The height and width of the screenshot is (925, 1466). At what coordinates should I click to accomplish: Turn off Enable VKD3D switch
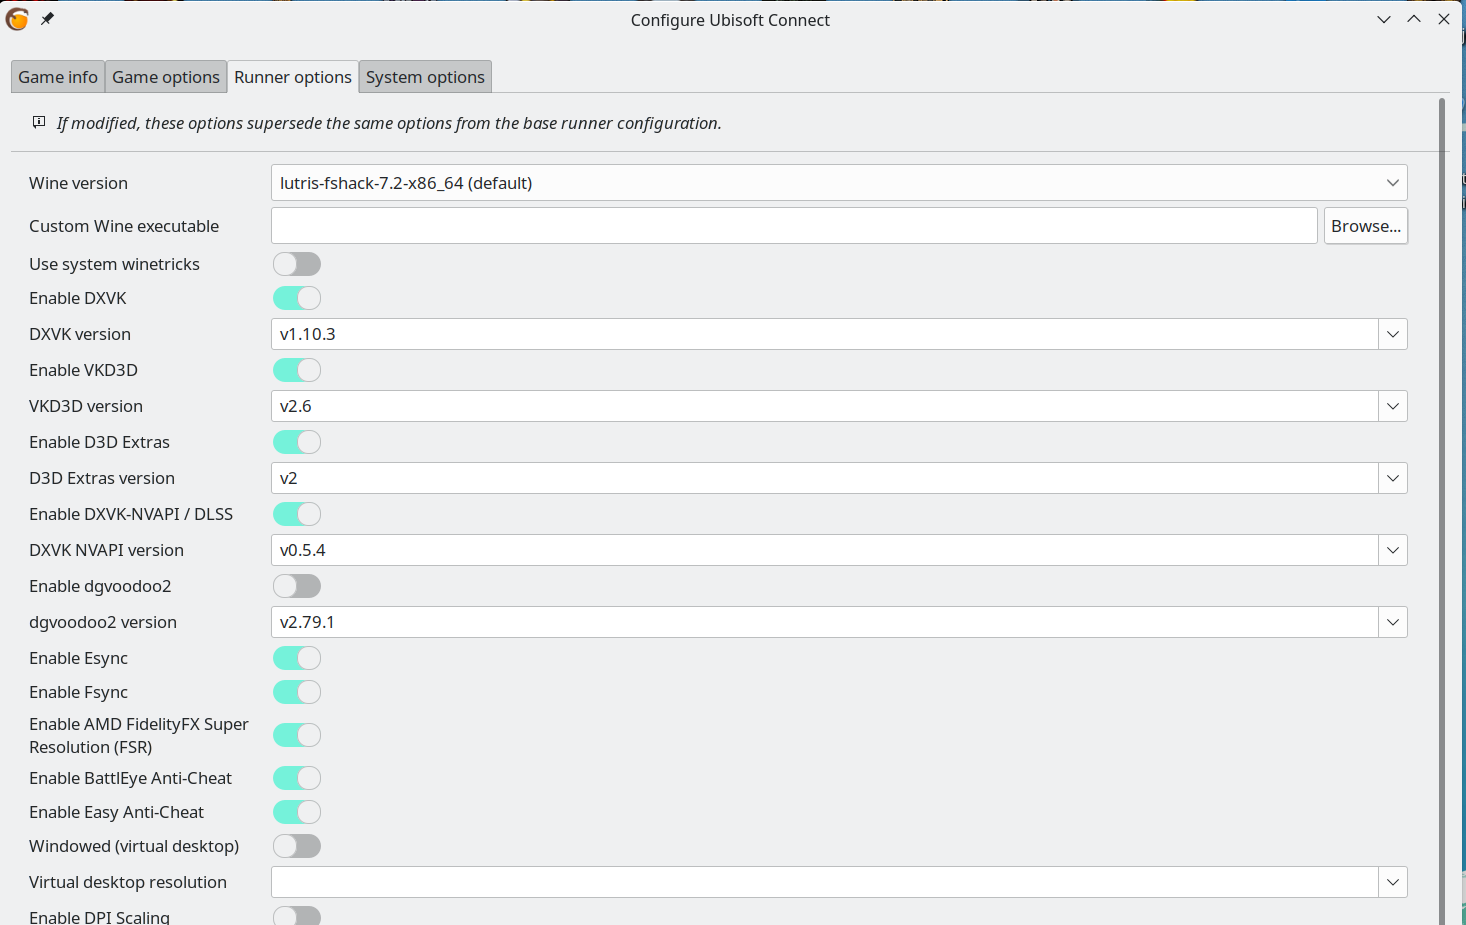pos(297,370)
